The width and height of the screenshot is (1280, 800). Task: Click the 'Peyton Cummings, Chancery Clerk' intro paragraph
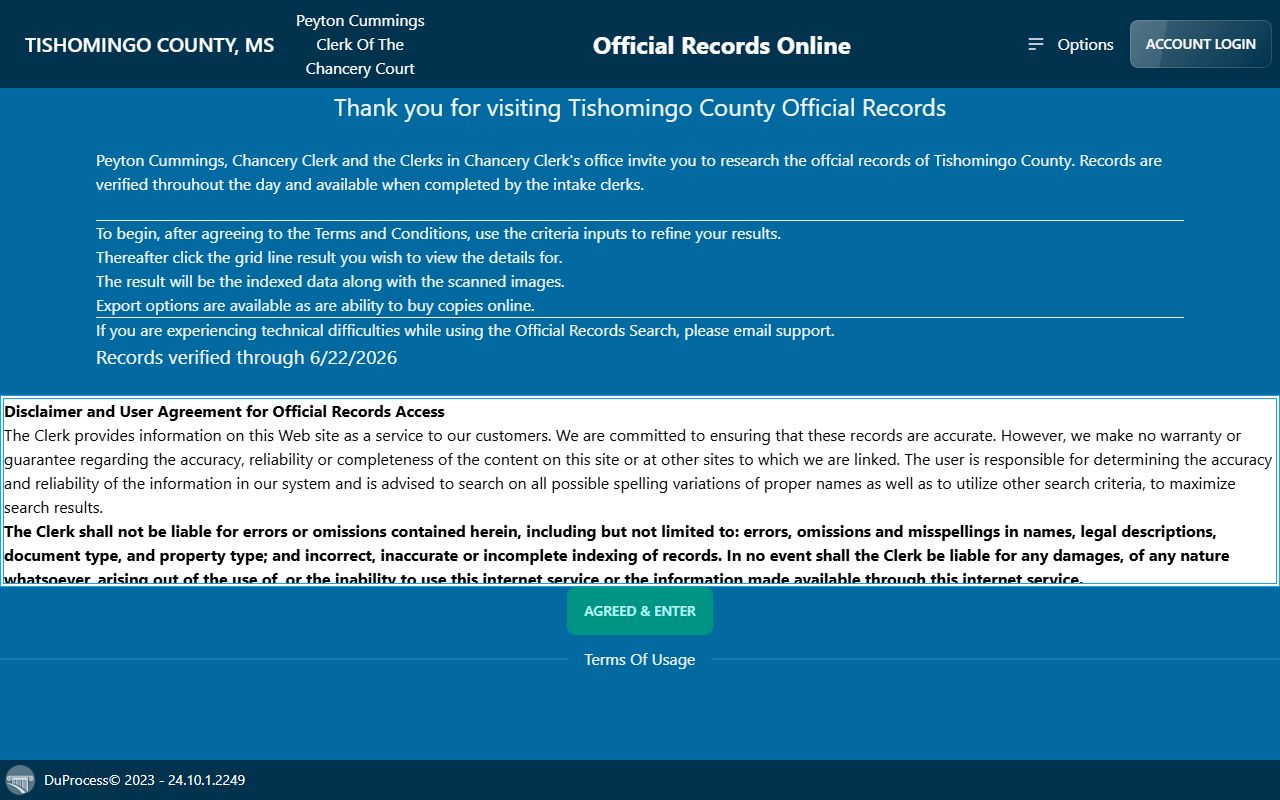(x=629, y=172)
